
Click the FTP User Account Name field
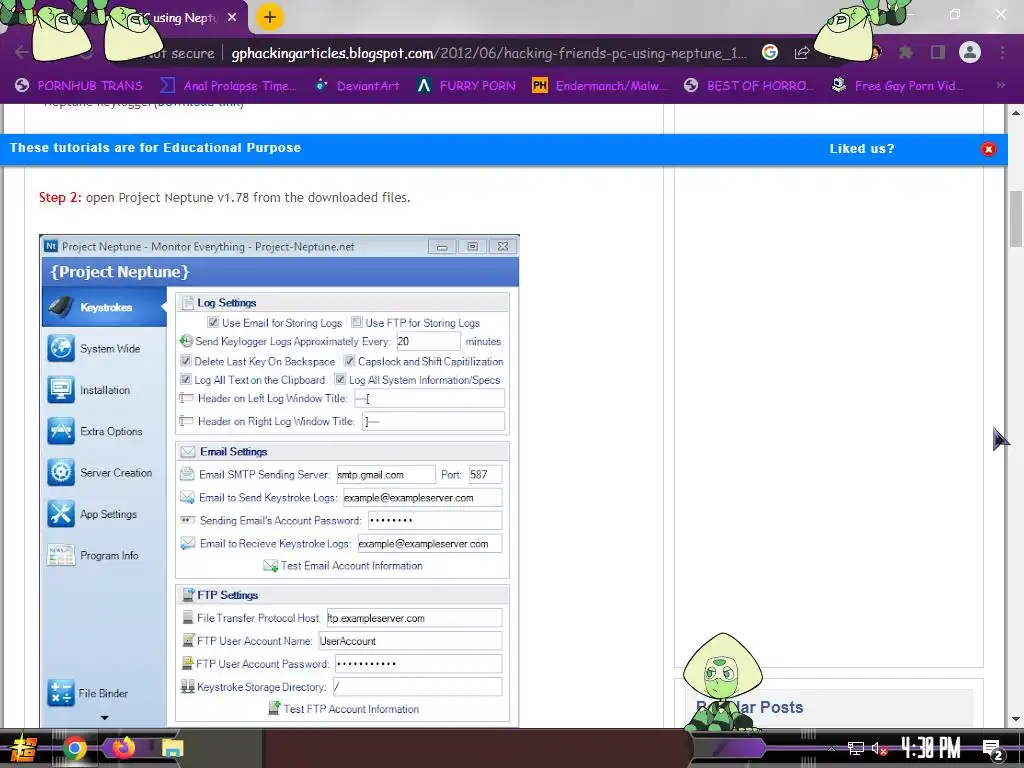click(x=410, y=641)
